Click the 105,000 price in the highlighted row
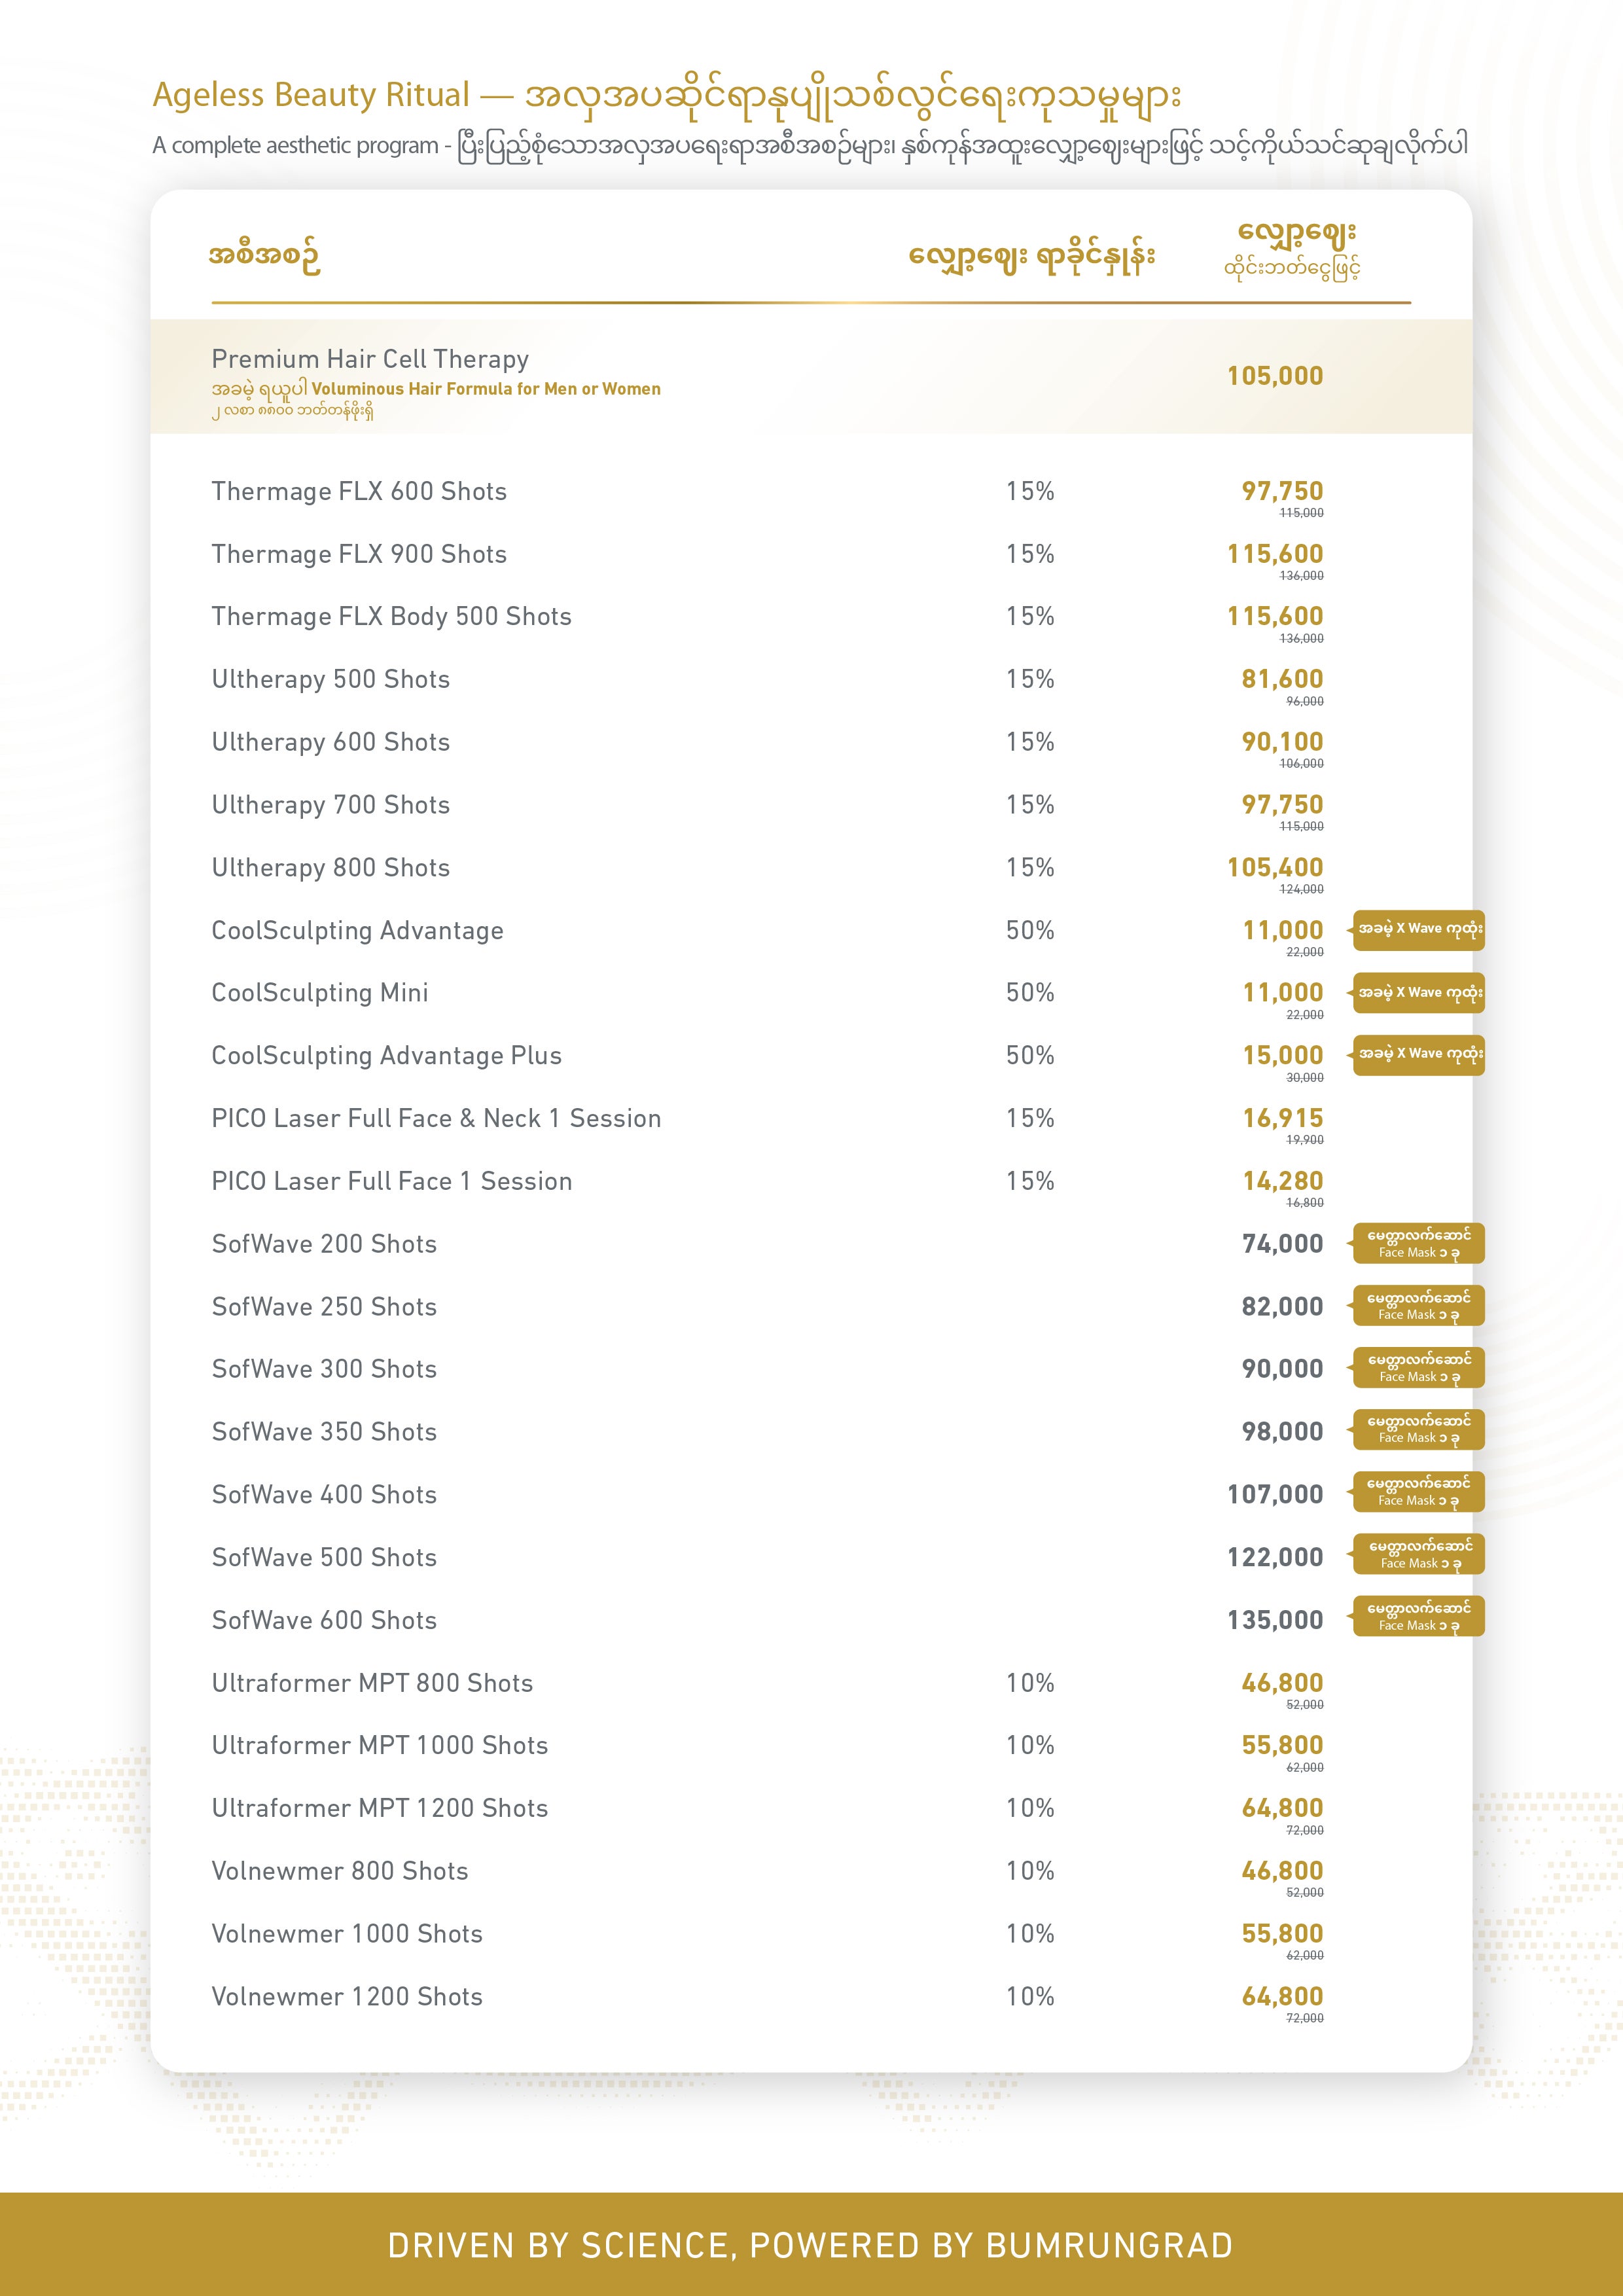 (x=1275, y=376)
